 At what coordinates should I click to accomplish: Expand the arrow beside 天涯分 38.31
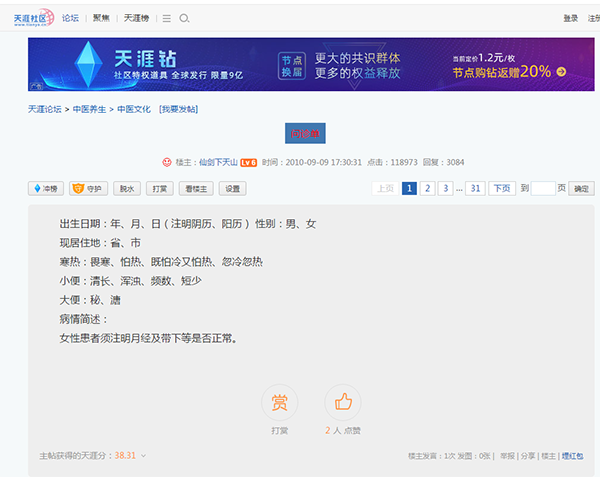[x=143, y=456]
